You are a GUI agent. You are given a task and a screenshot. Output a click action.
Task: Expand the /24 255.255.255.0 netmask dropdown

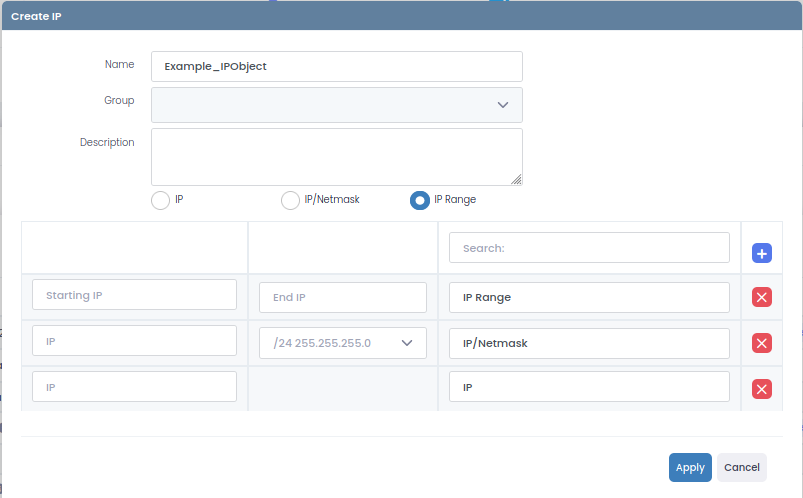pyautogui.click(x=342, y=343)
